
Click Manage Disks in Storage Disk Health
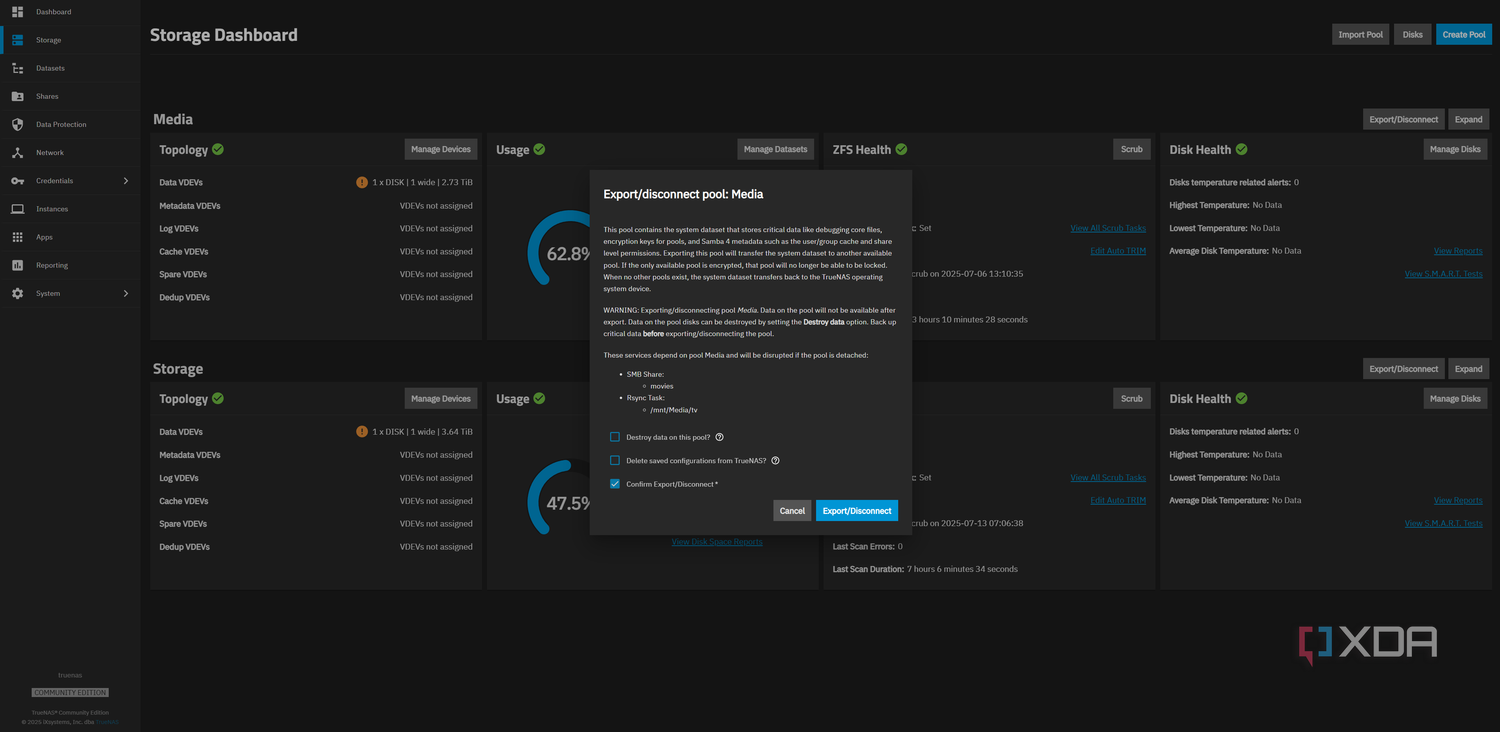(1455, 398)
